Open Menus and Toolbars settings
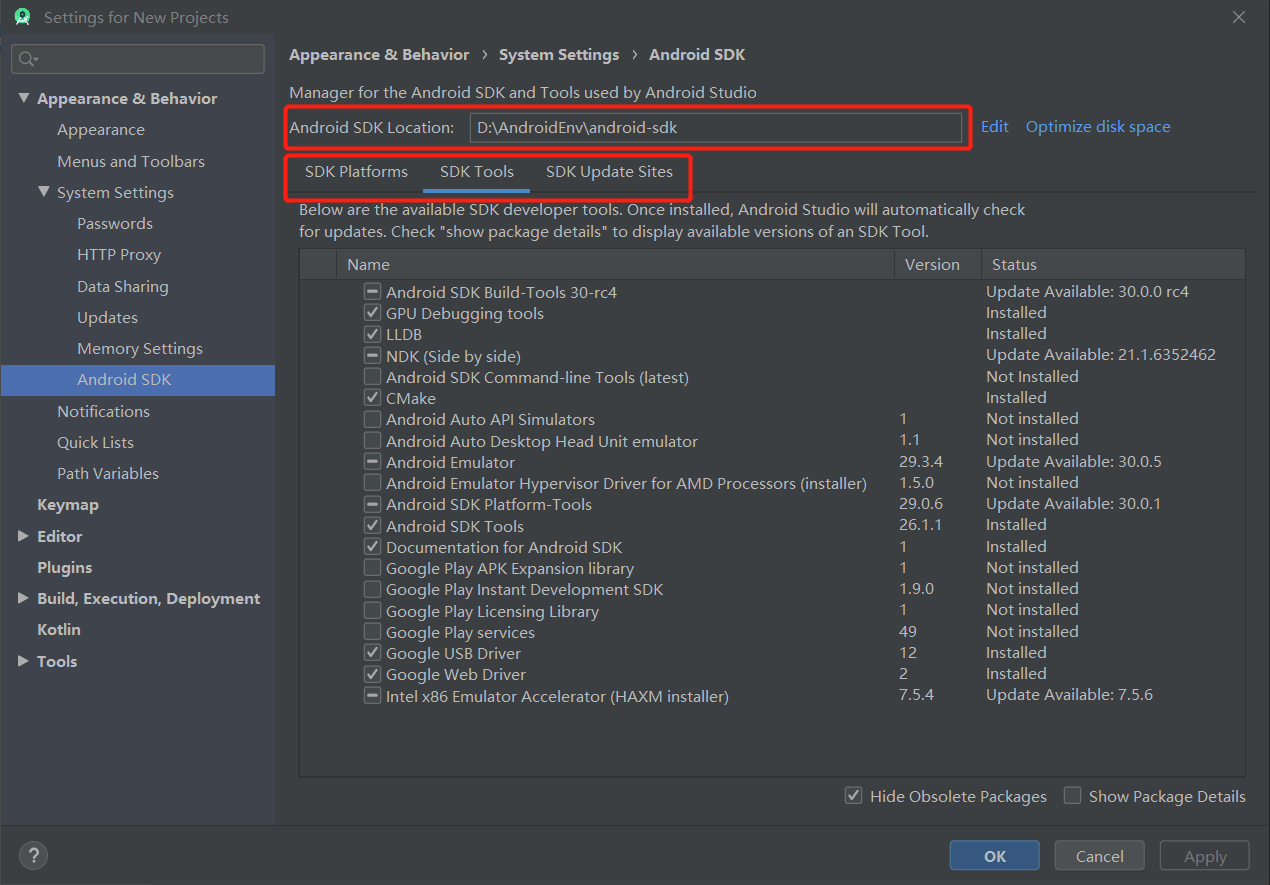Viewport: 1270px width, 885px height. 131,161
